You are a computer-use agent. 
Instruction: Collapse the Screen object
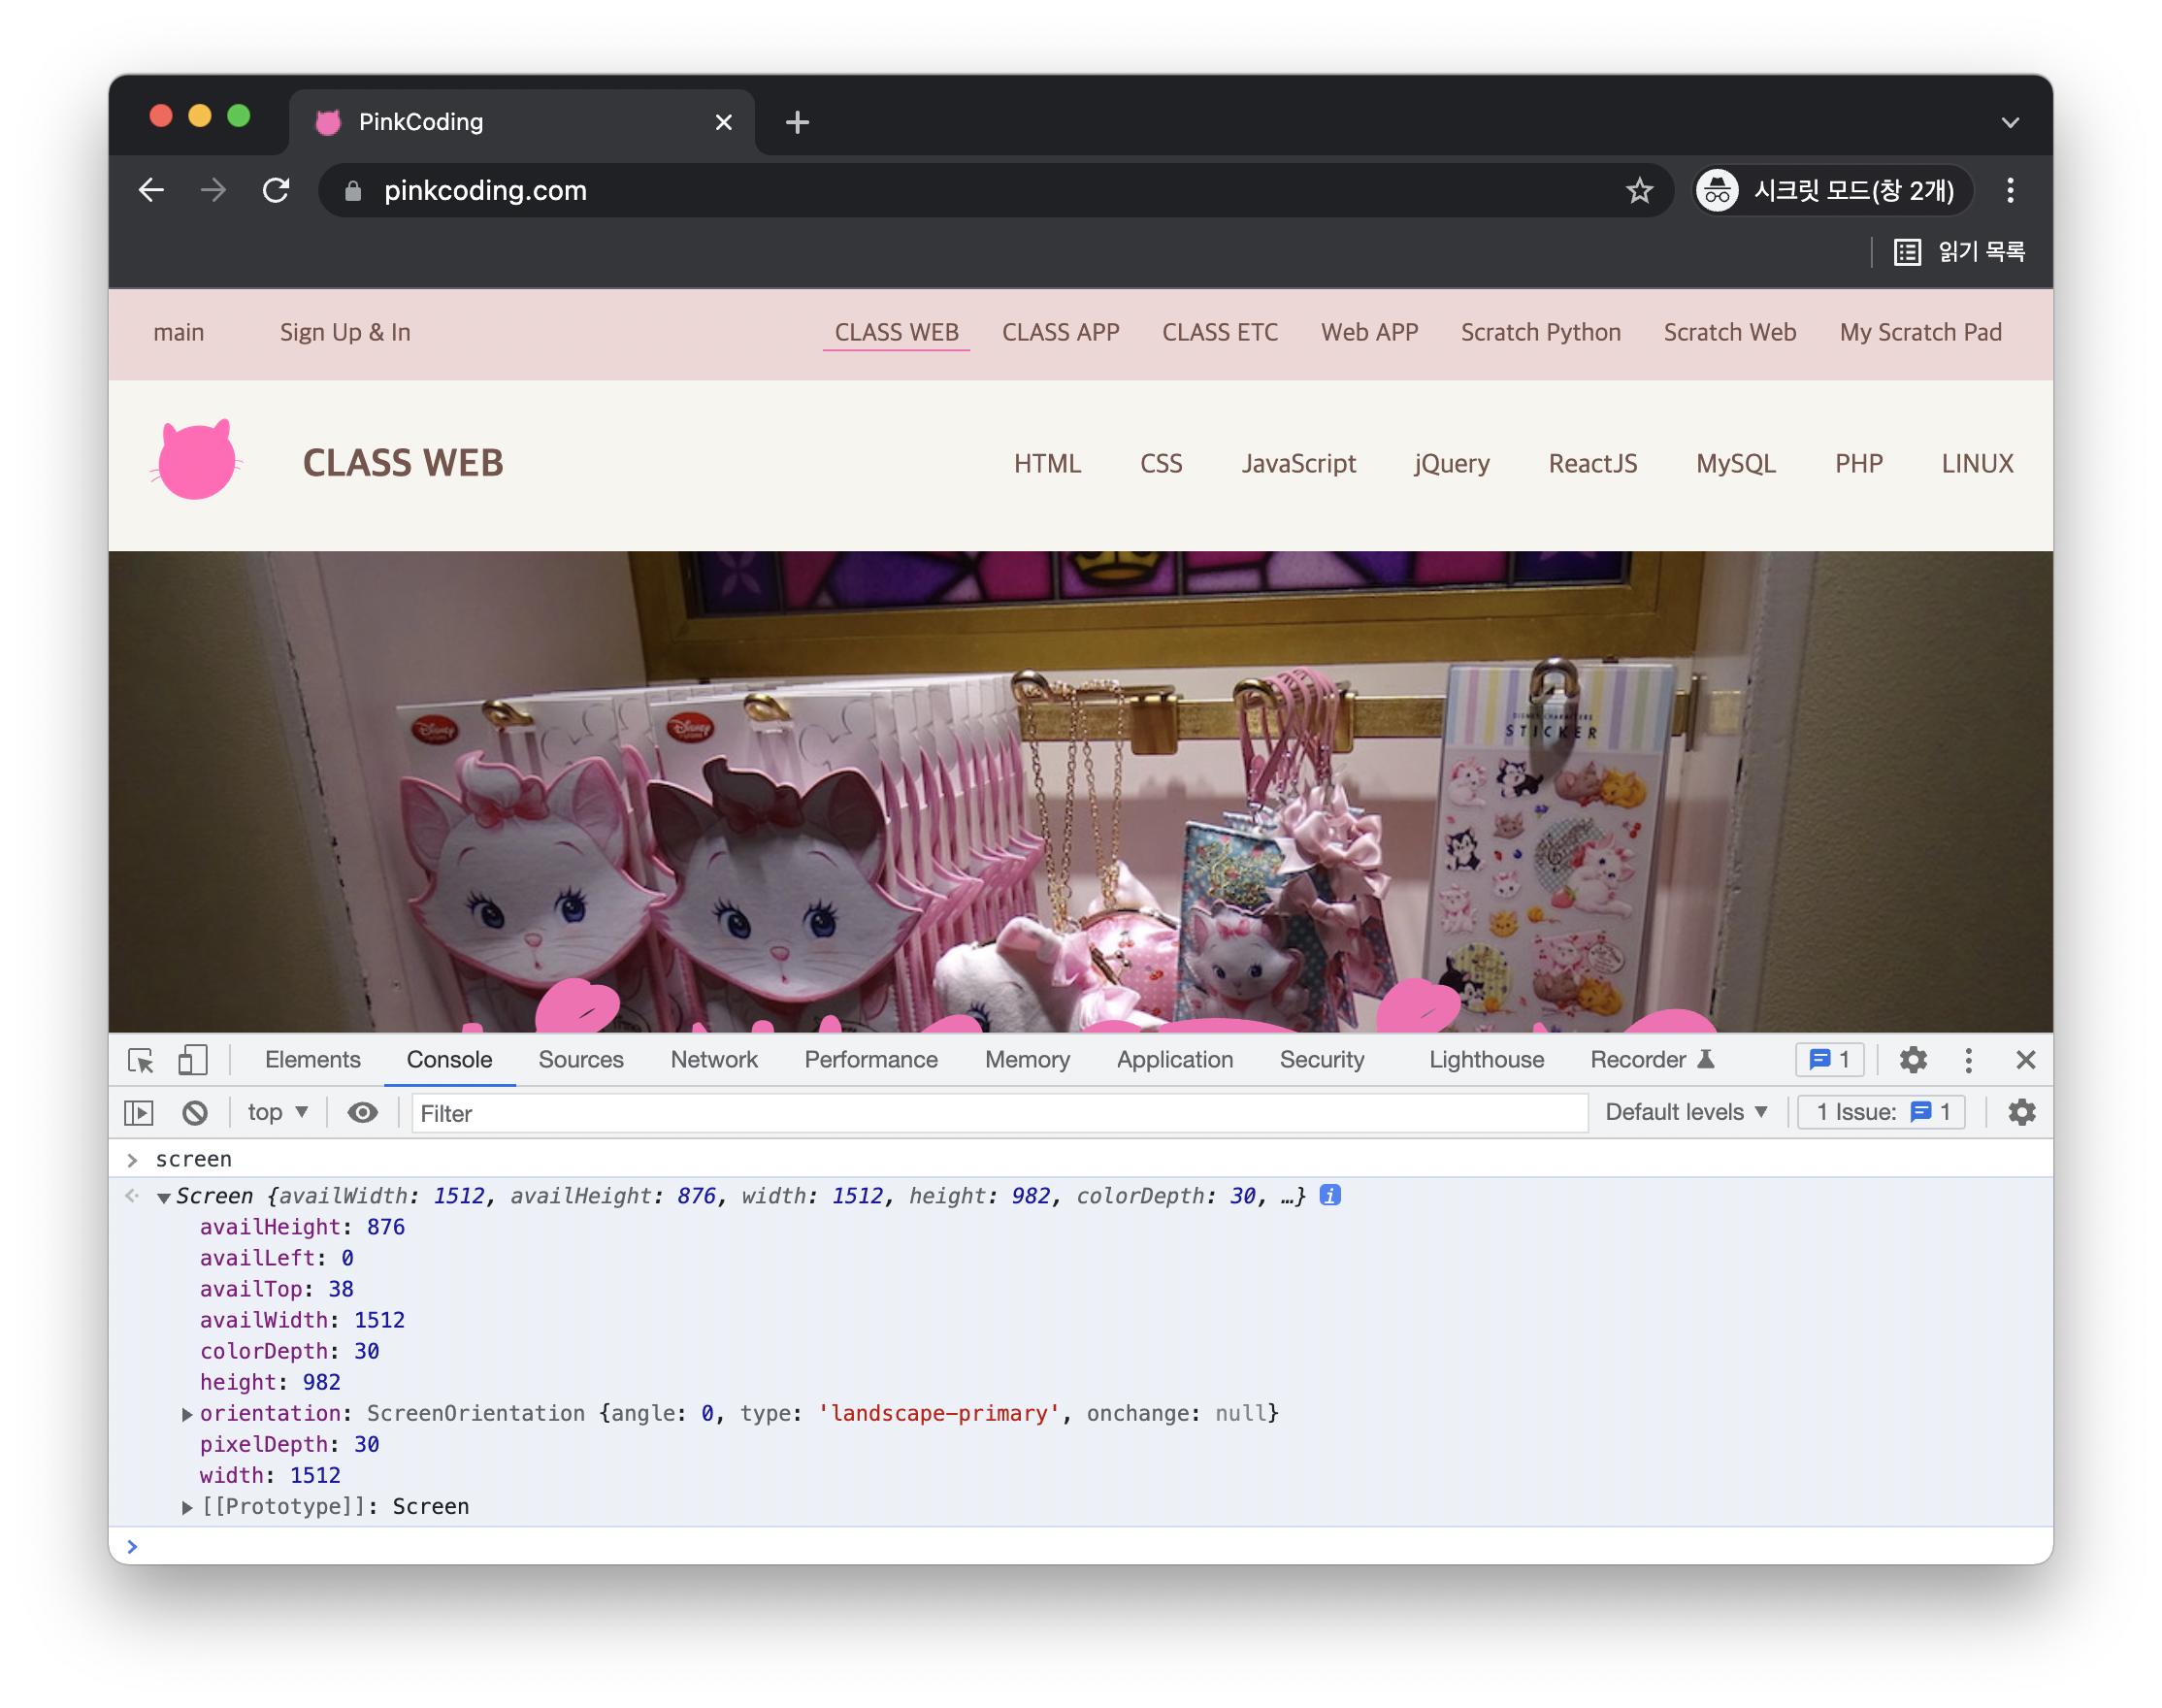click(163, 1197)
